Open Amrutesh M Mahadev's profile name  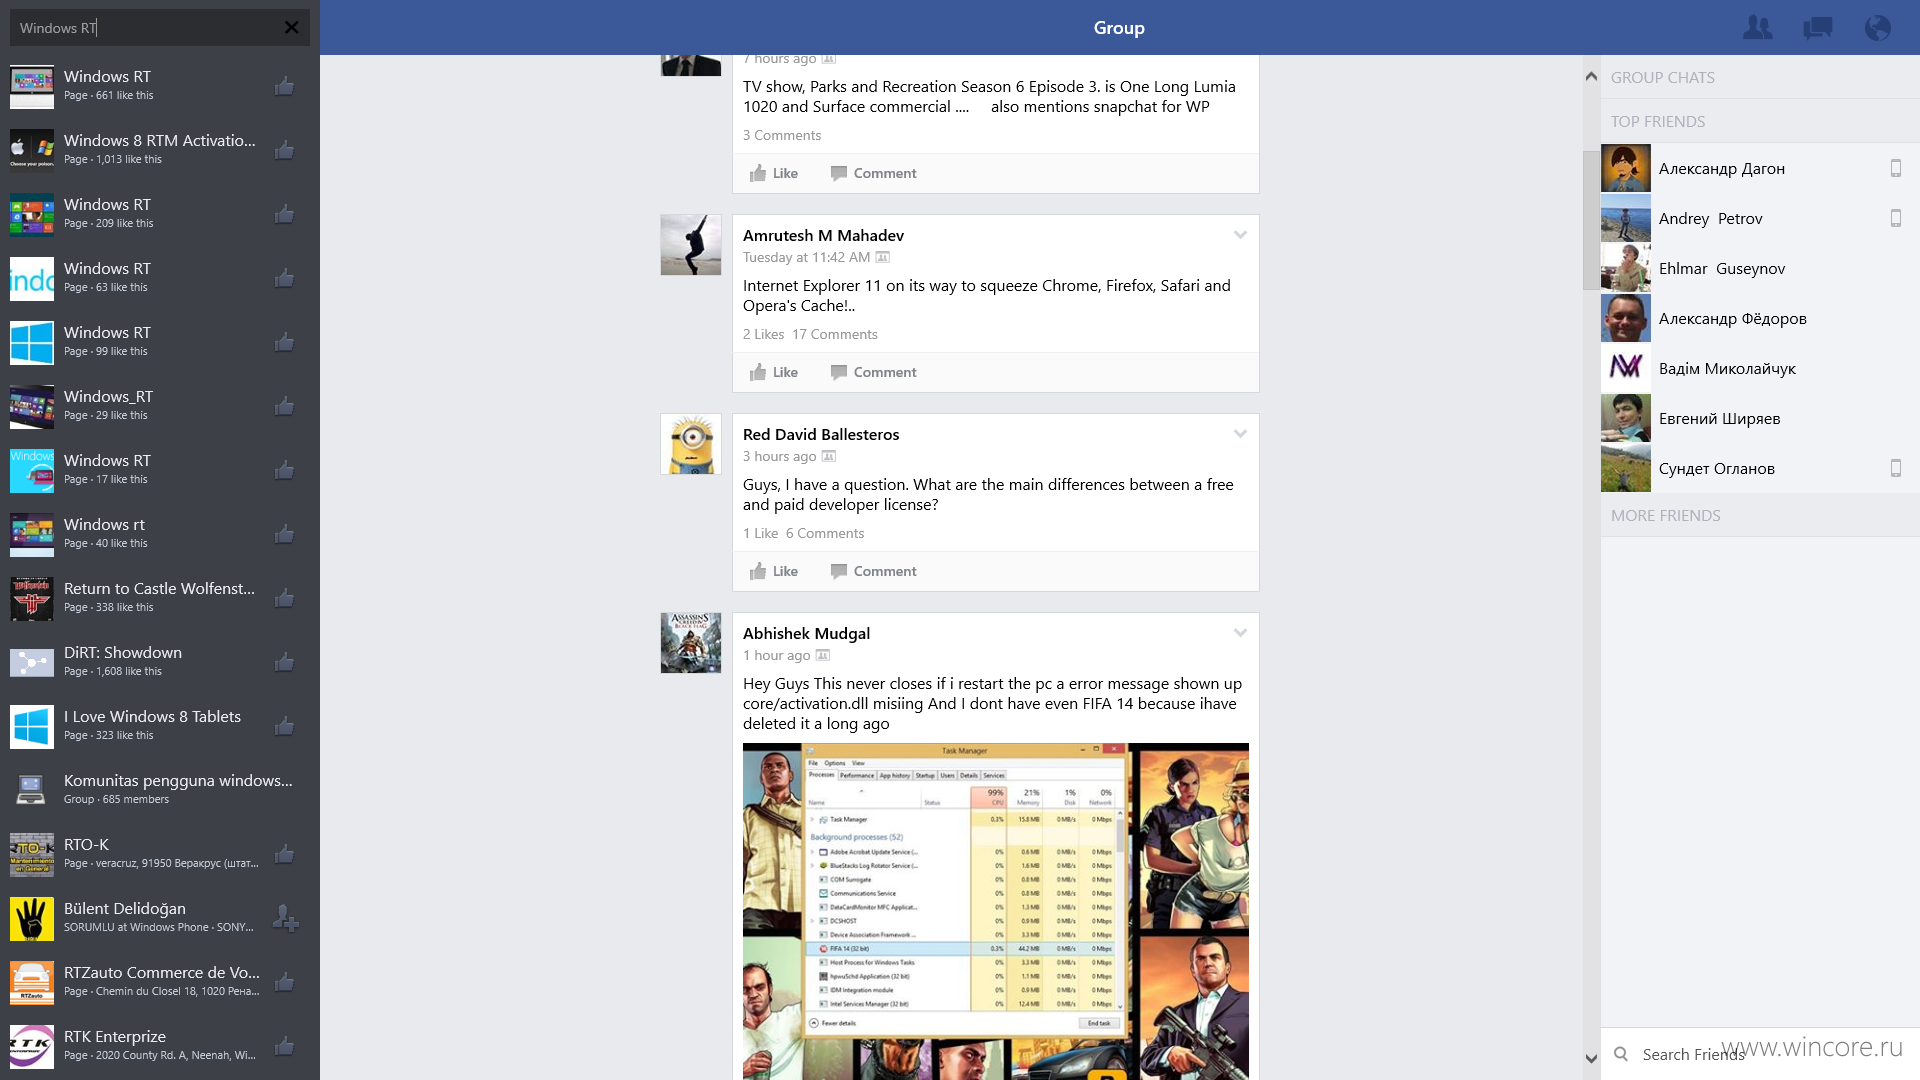[823, 235]
